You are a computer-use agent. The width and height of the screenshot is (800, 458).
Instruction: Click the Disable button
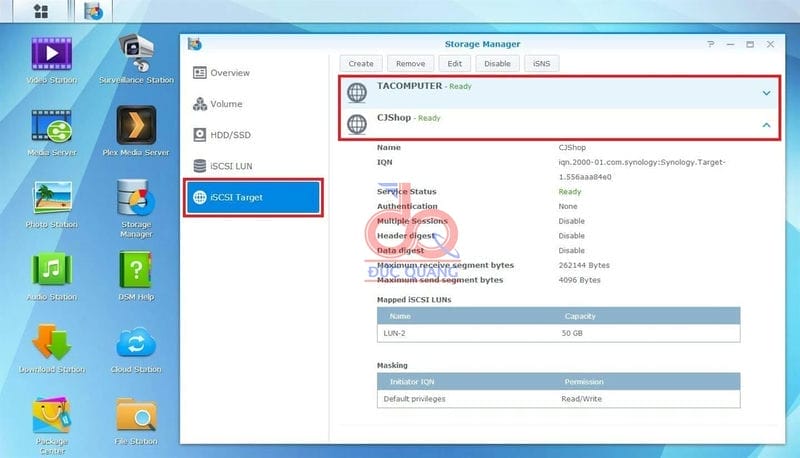(497, 64)
